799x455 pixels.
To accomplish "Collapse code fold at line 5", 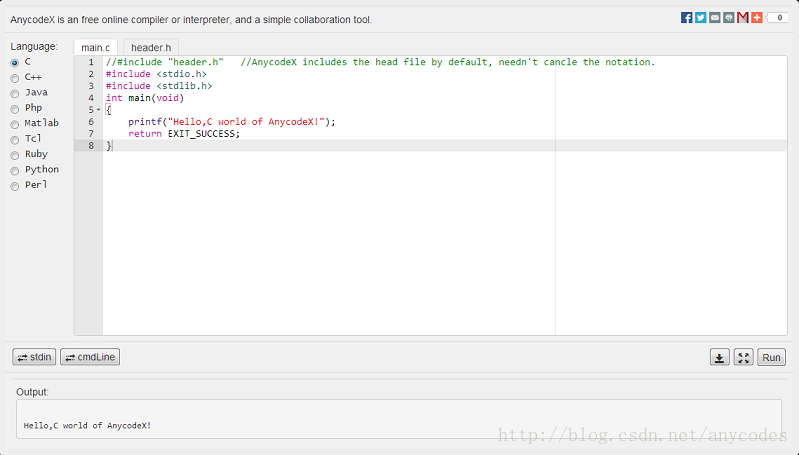I will coord(98,110).
